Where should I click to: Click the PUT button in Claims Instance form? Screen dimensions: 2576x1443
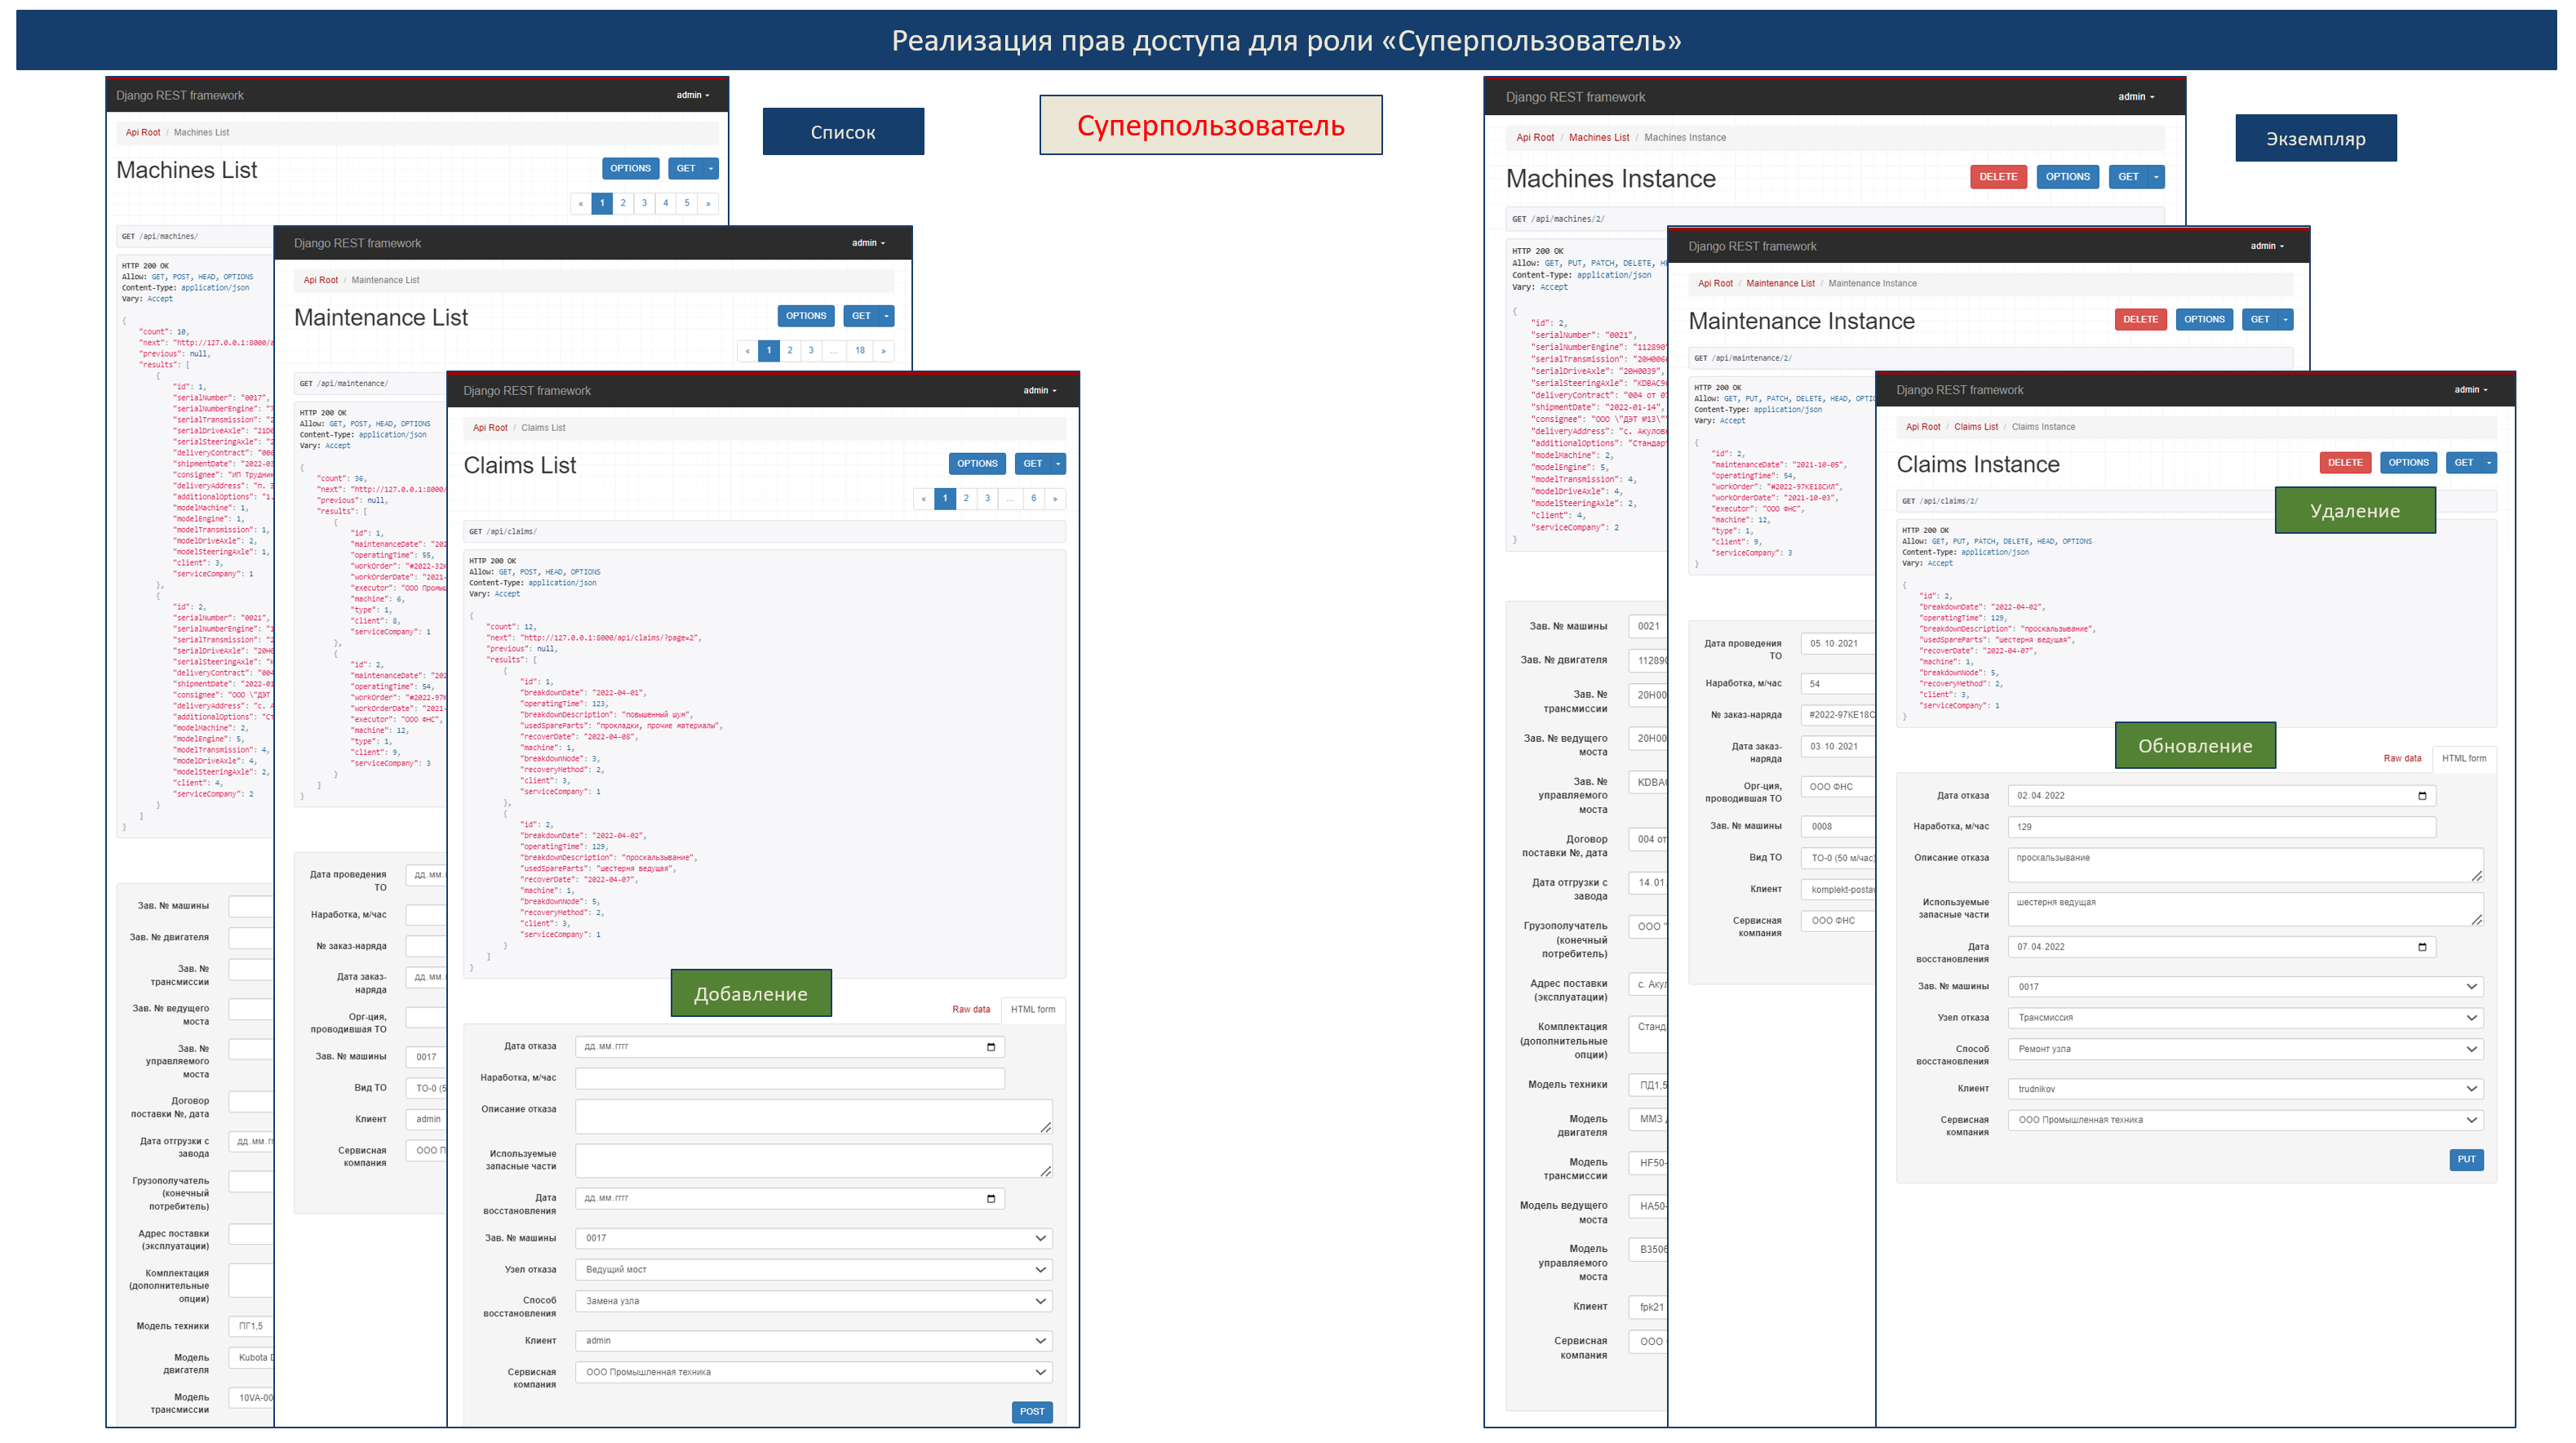2466,1159
